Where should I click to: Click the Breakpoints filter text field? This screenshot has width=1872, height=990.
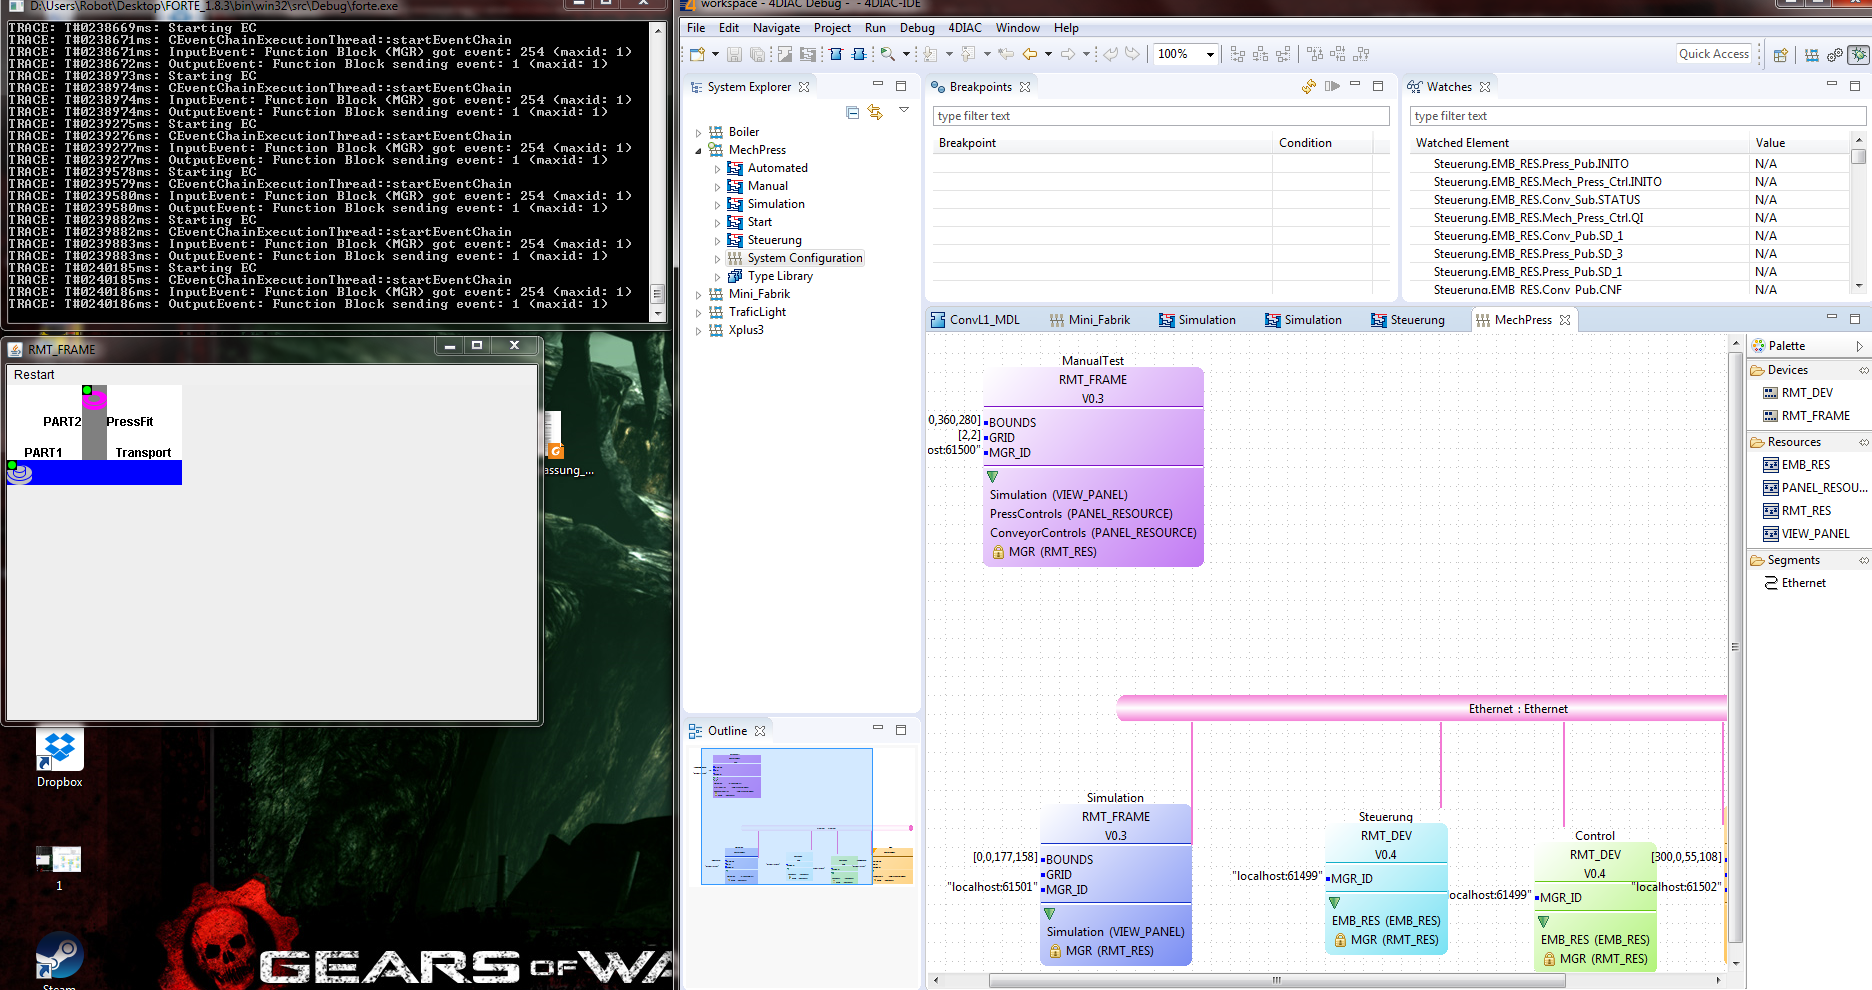pos(1161,116)
